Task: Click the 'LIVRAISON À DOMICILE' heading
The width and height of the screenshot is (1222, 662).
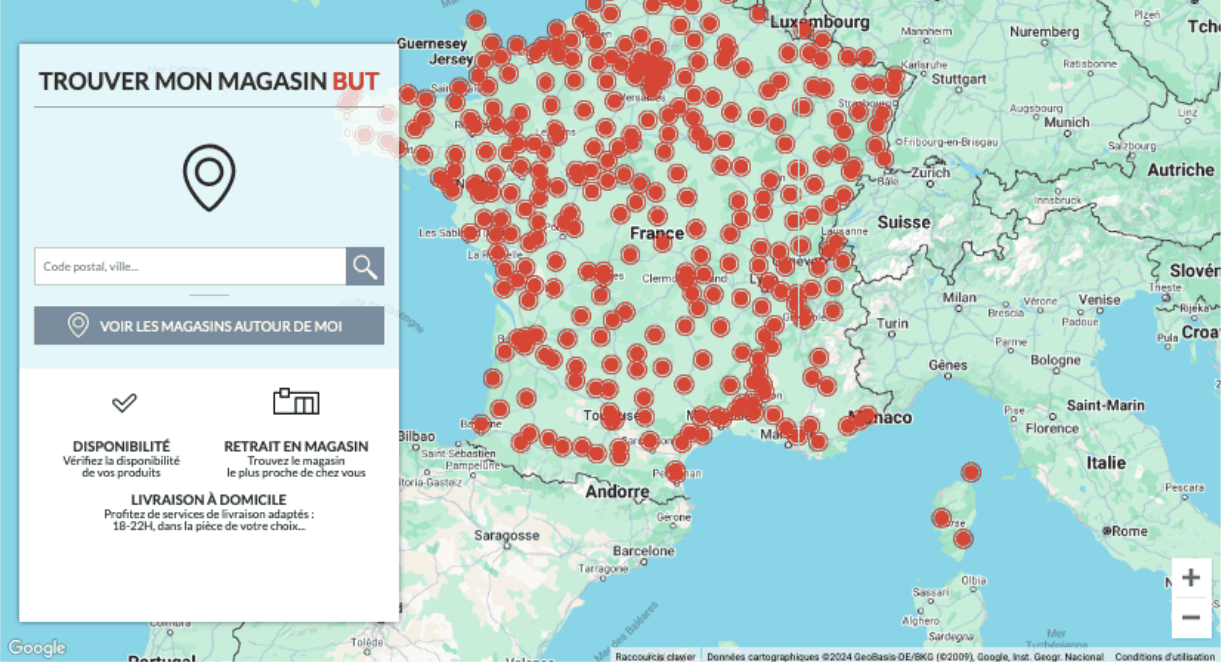Action: [x=209, y=500]
